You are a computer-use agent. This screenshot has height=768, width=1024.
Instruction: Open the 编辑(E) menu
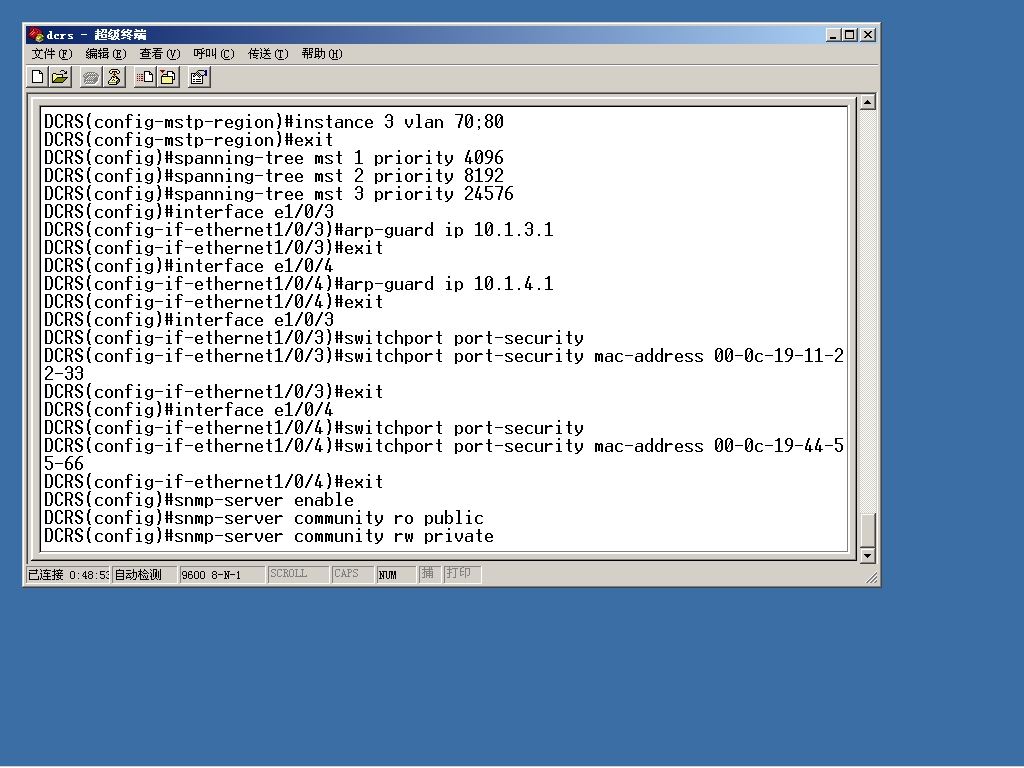105,54
